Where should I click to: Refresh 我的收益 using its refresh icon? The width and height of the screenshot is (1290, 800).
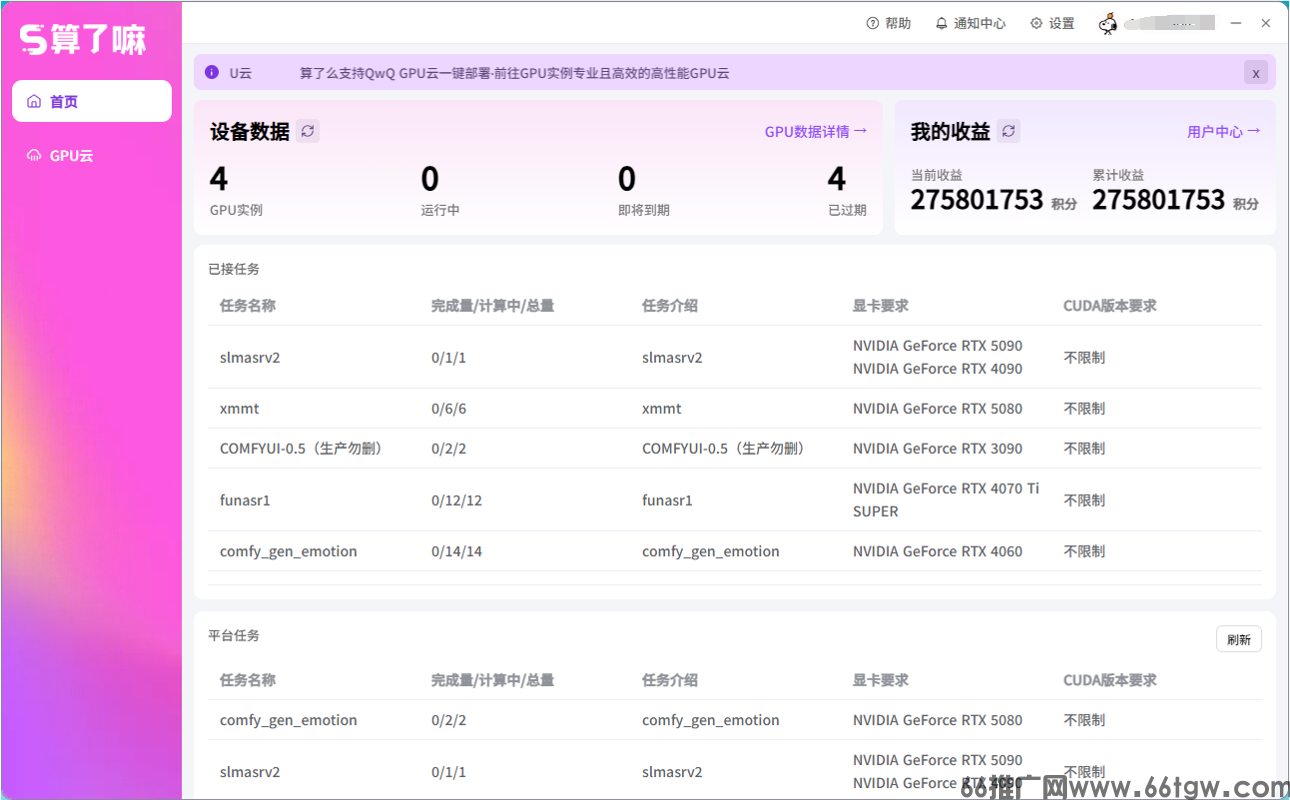coord(1009,131)
